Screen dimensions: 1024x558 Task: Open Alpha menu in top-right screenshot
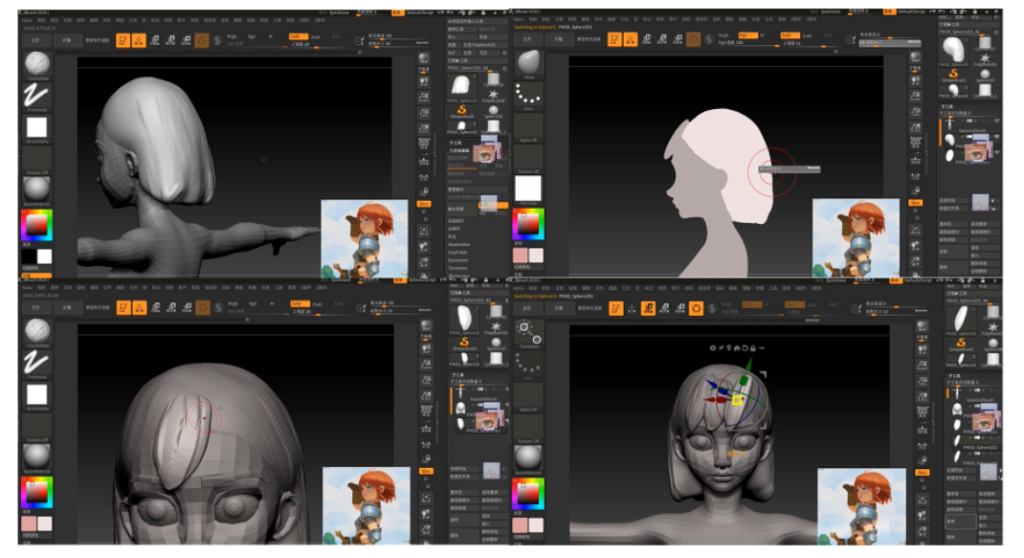(x=519, y=20)
